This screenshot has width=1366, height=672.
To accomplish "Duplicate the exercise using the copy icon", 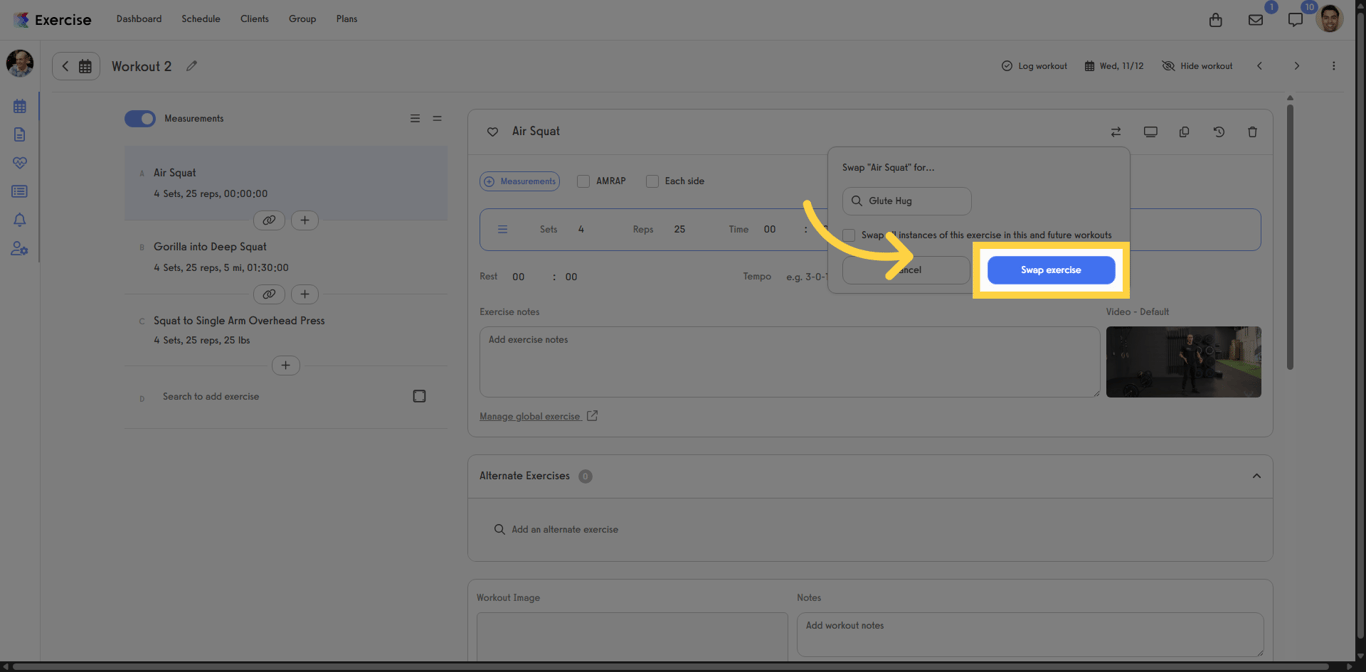I will (1184, 131).
